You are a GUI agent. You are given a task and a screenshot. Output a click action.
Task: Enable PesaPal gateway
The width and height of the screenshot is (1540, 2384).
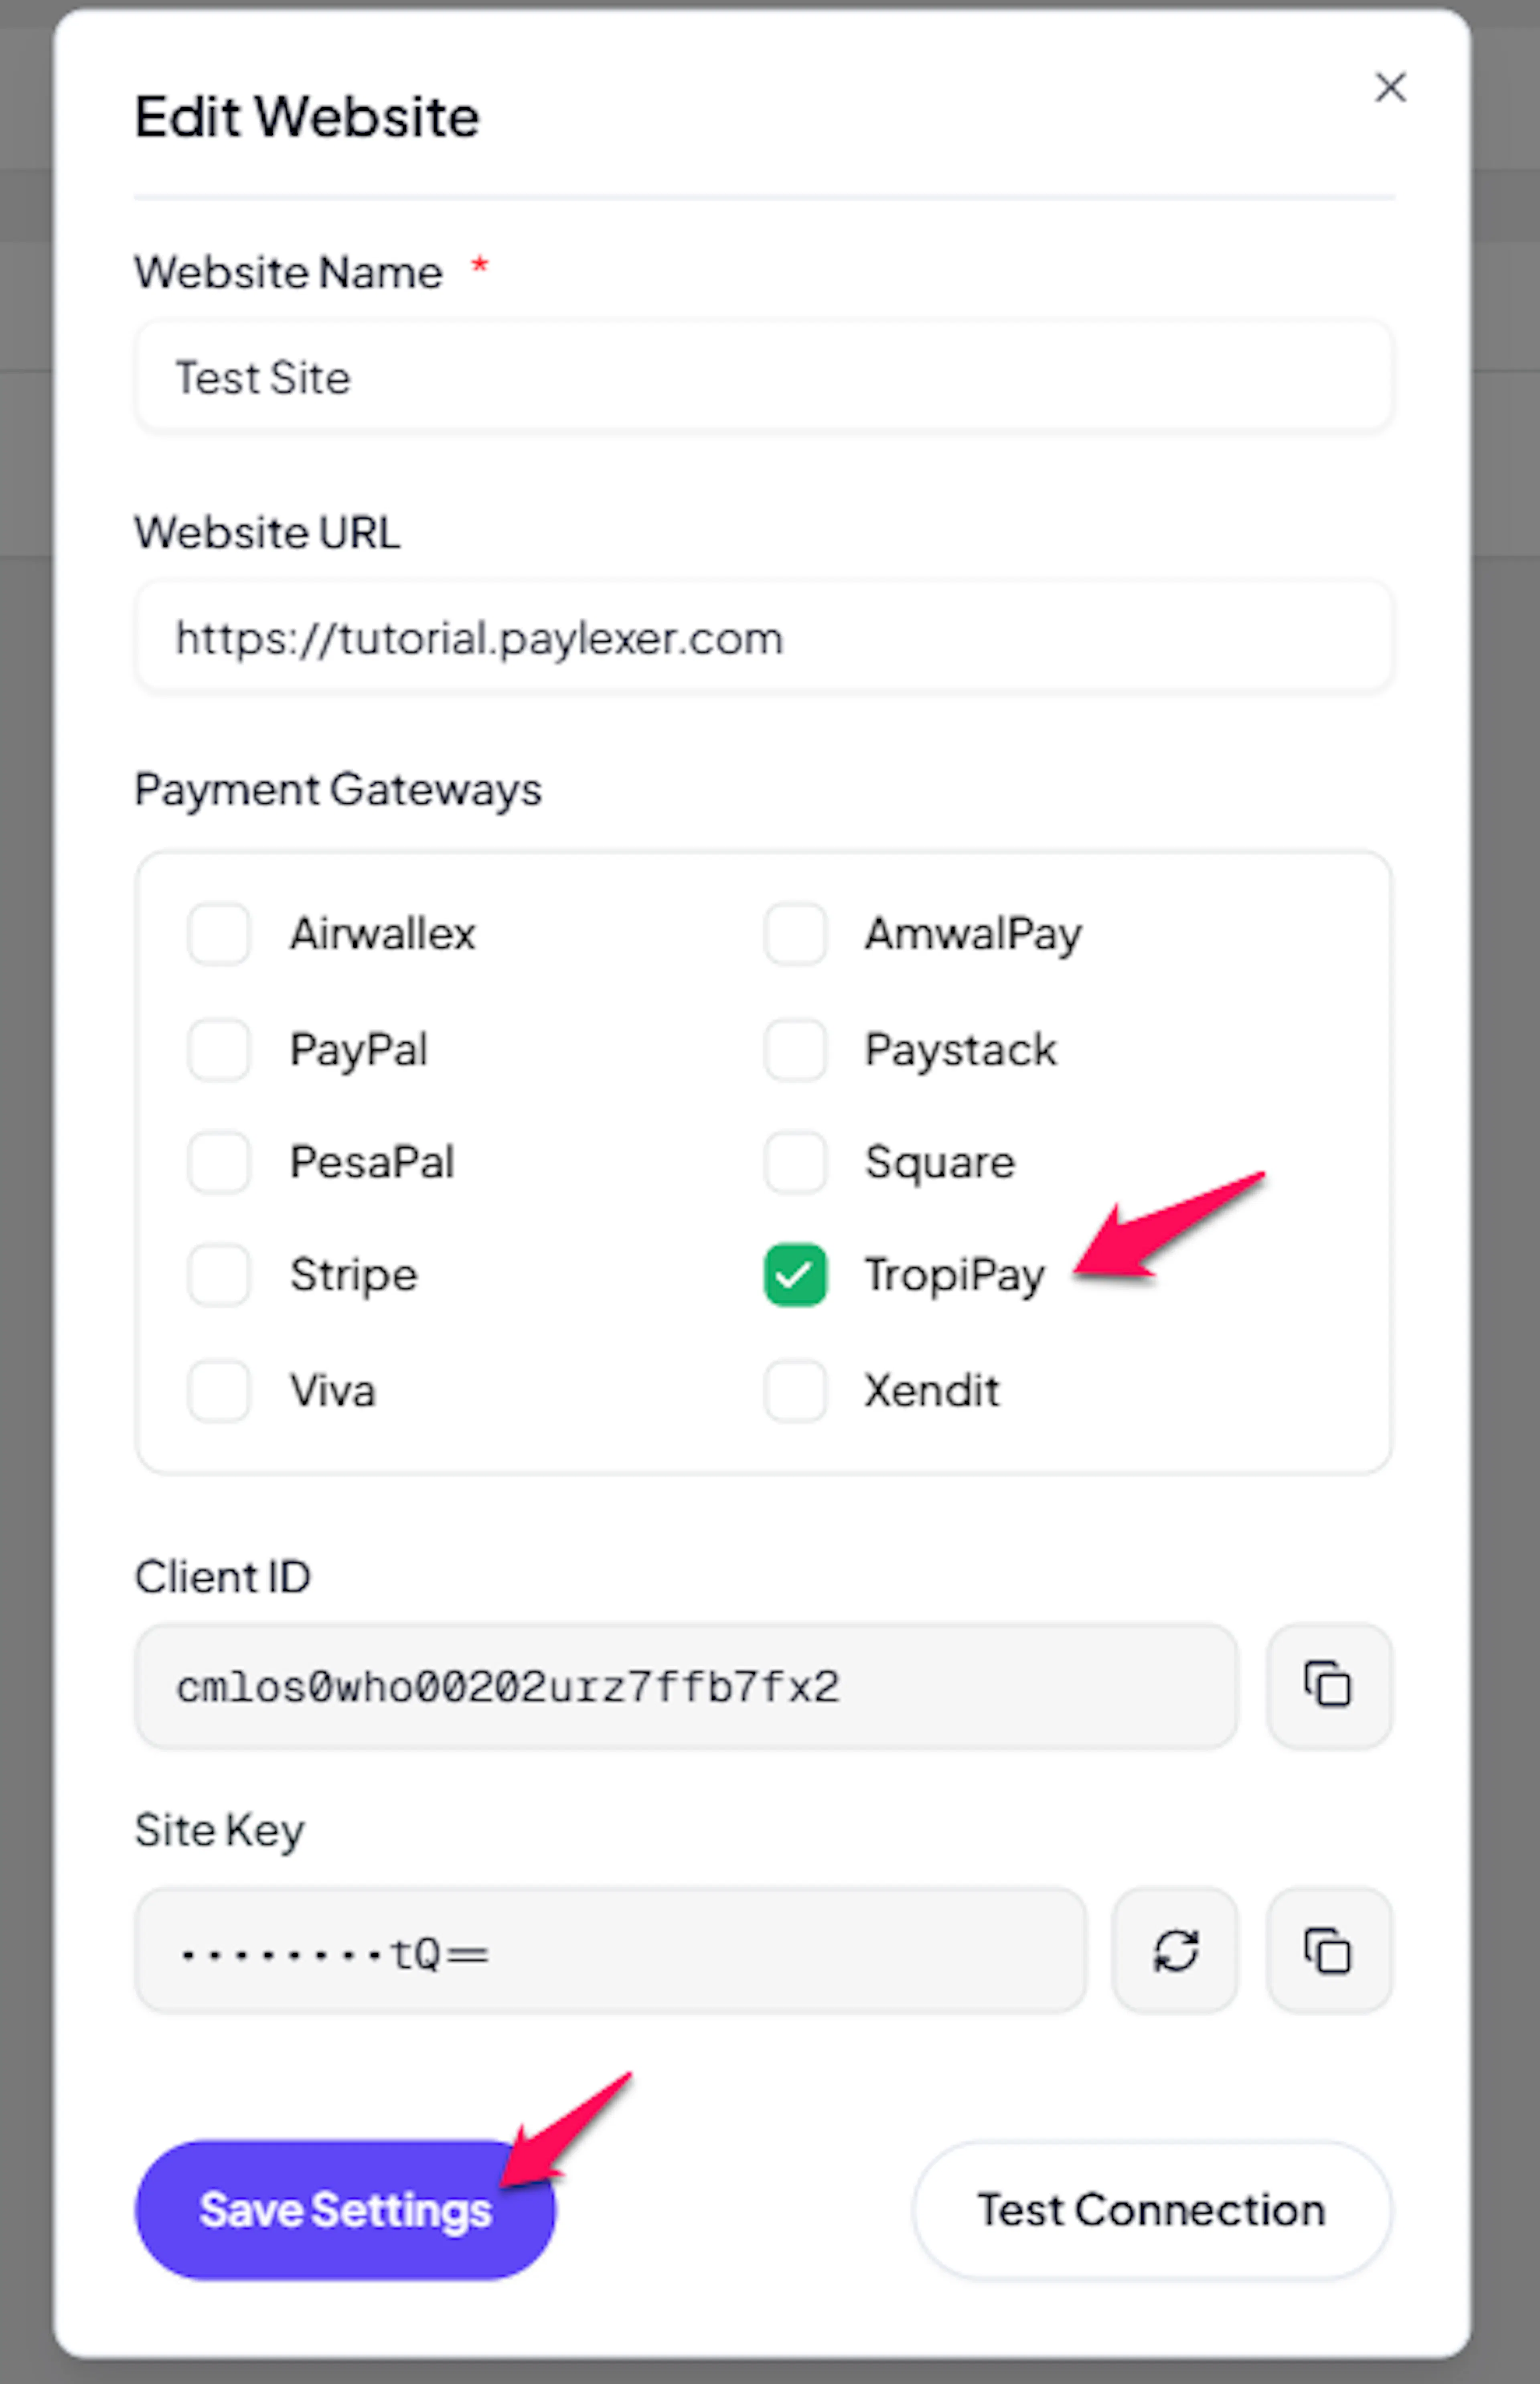click(x=219, y=1162)
